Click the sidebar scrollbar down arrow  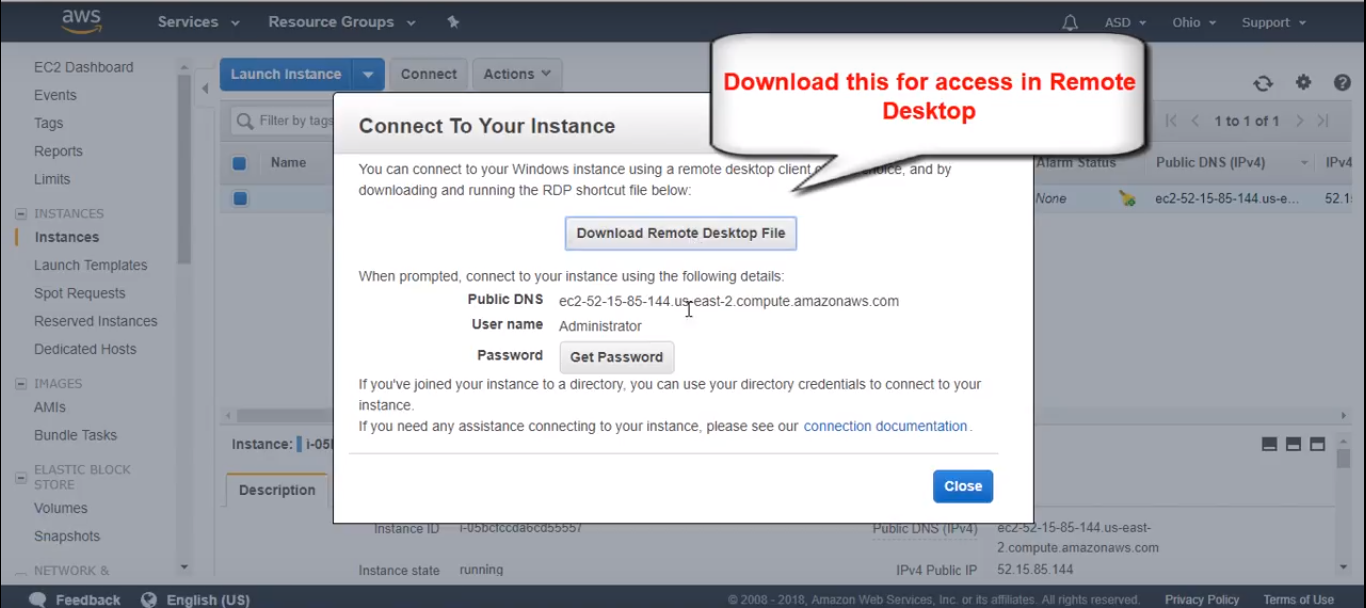[184, 567]
